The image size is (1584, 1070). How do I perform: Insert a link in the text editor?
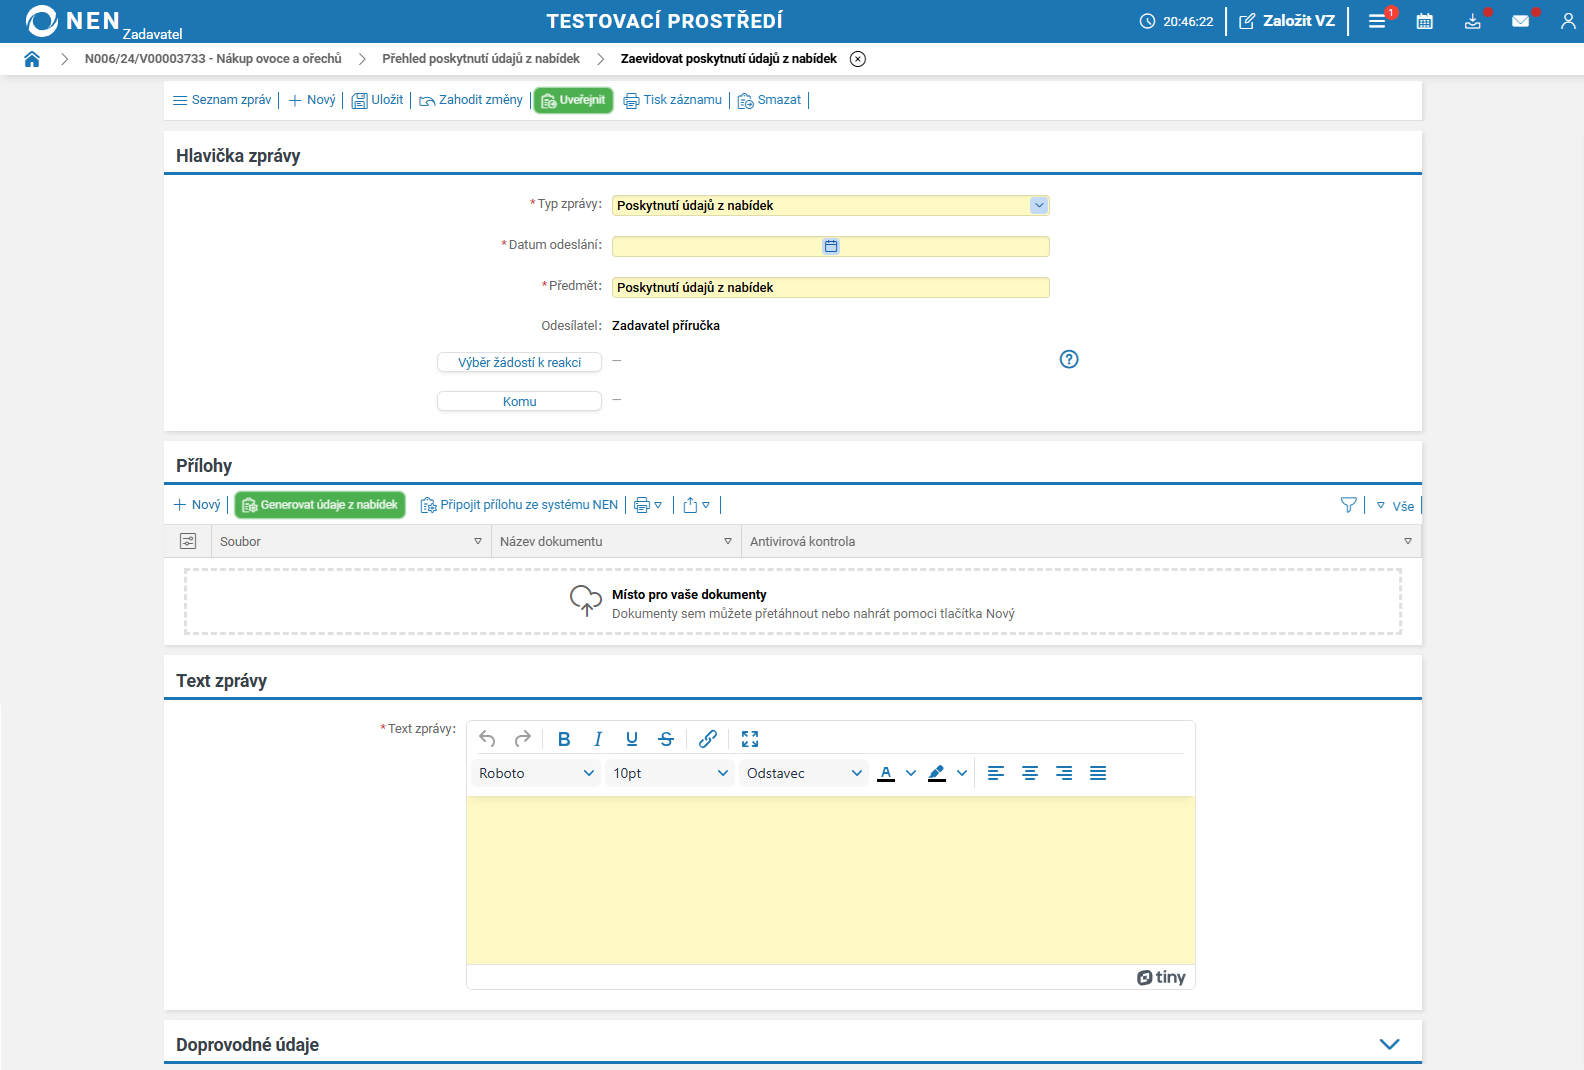[x=708, y=739]
